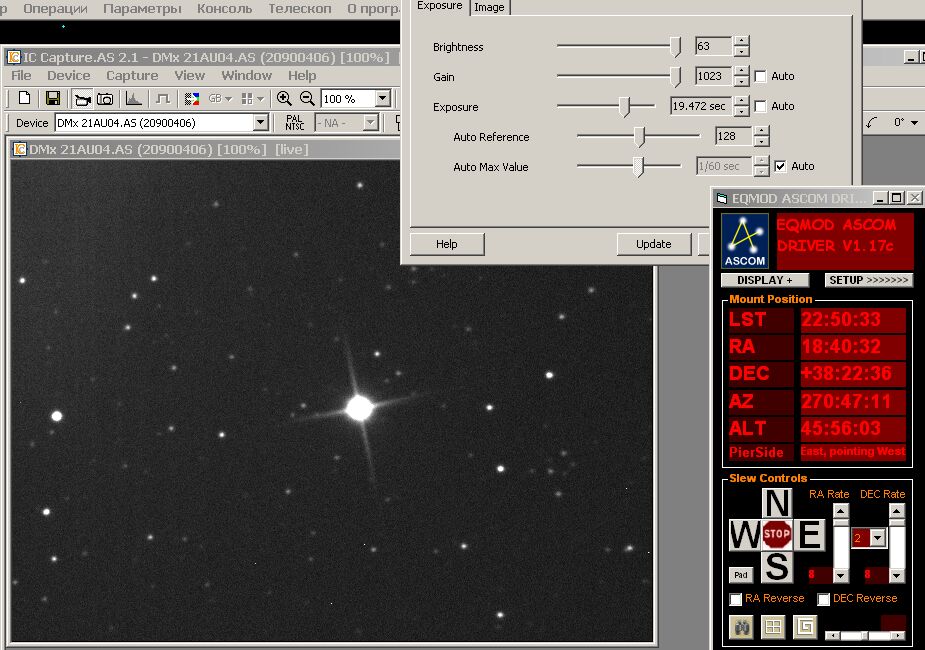The height and width of the screenshot is (650, 925).
Task: Click the zoom in magnifier icon
Action: [284, 98]
